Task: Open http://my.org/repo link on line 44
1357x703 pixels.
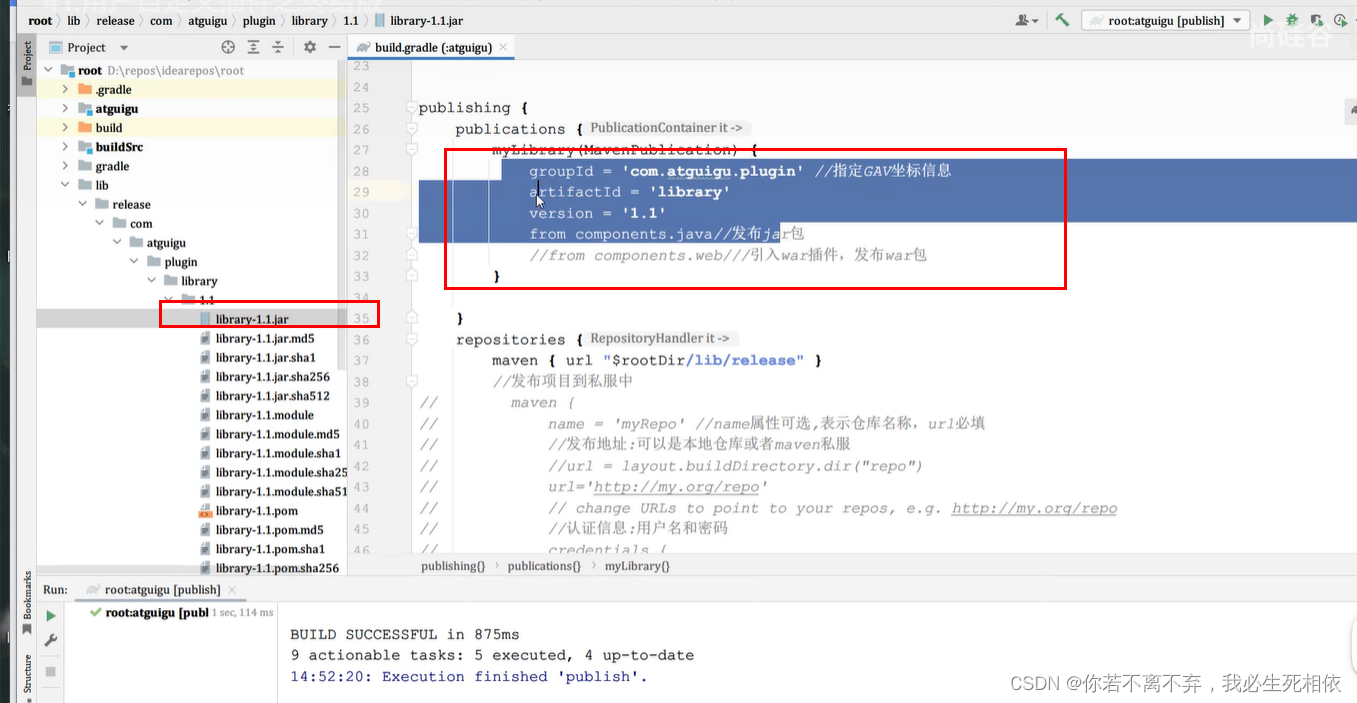Action: click(1034, 508)
